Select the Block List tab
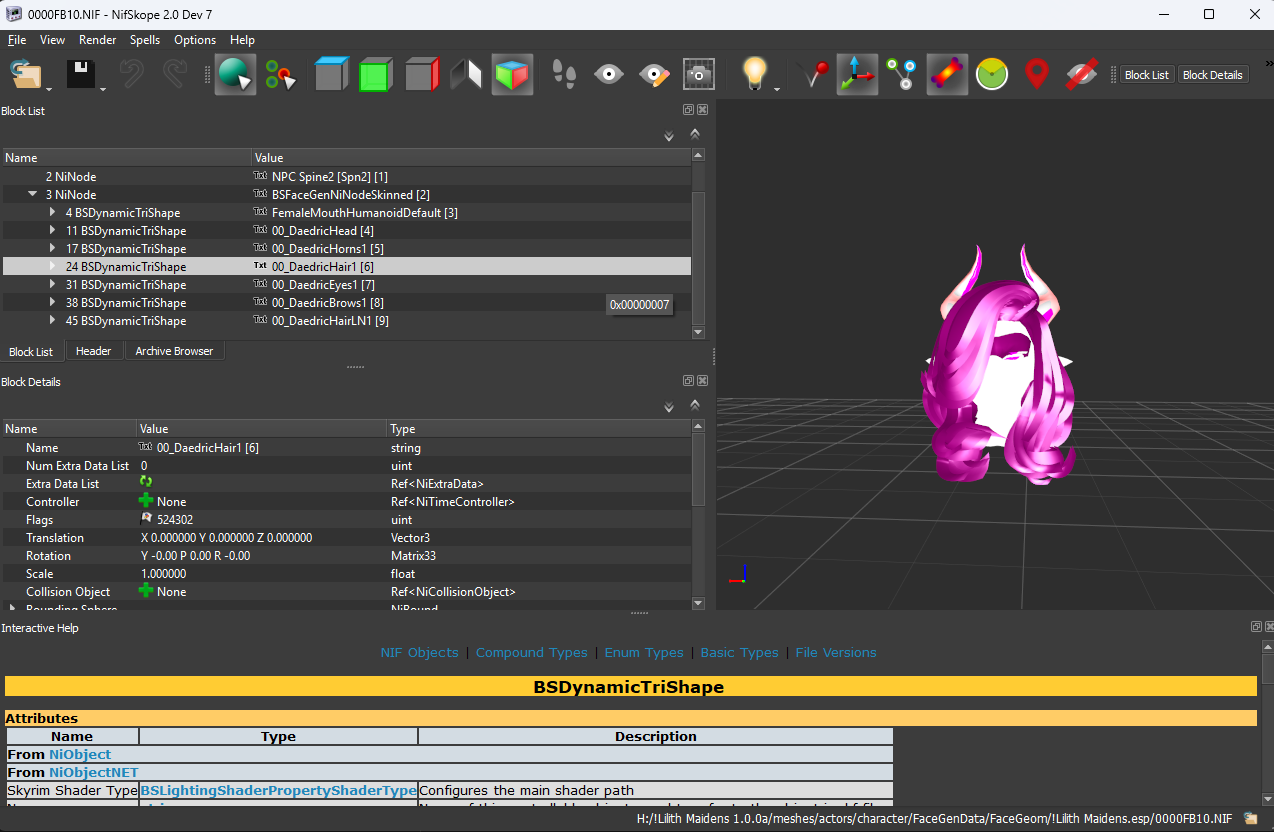Viewport: 1274px width, 832px height. click(31, 351)
